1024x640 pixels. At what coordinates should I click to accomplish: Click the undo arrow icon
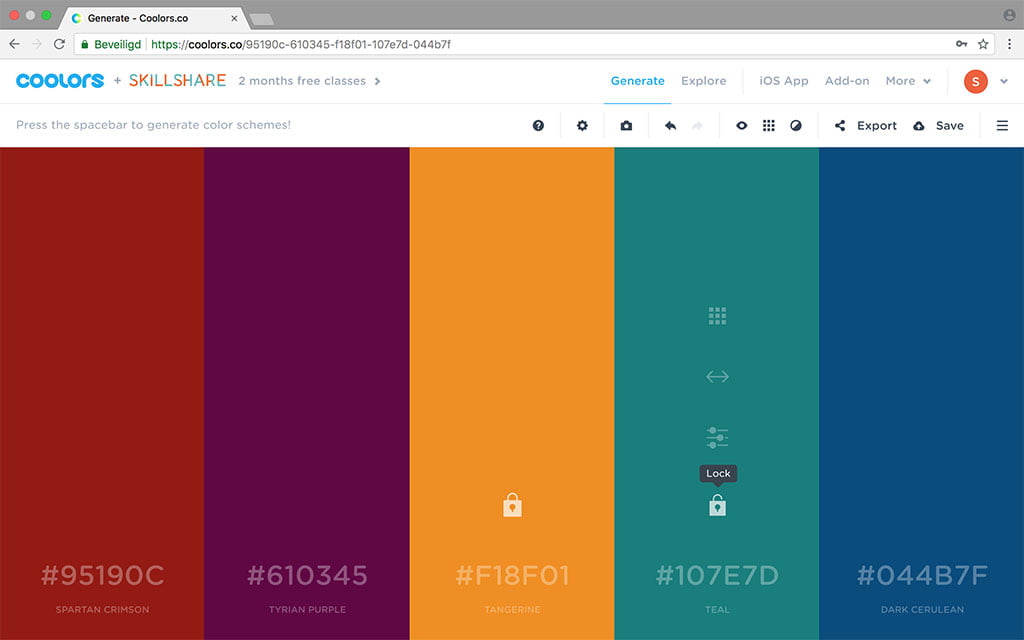pos(670,126)
